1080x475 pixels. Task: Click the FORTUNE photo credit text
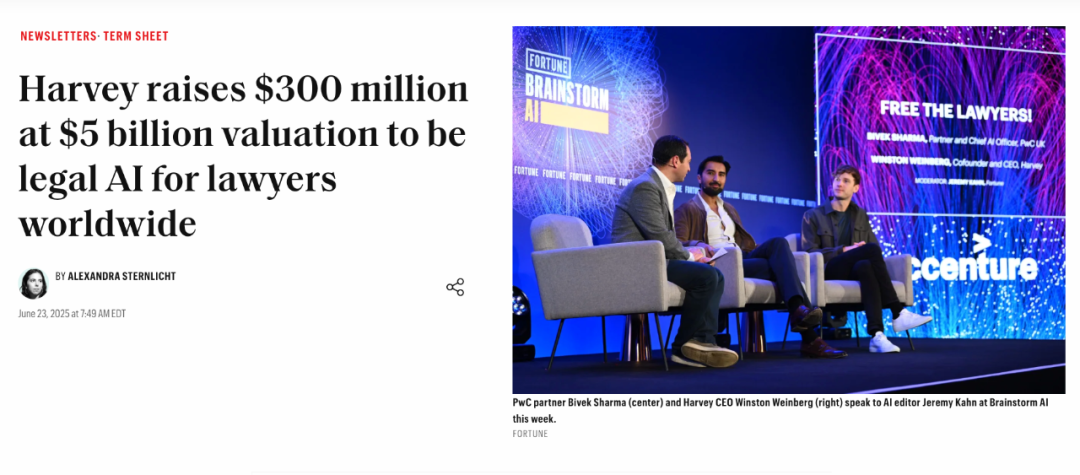(x=530, y=434)
